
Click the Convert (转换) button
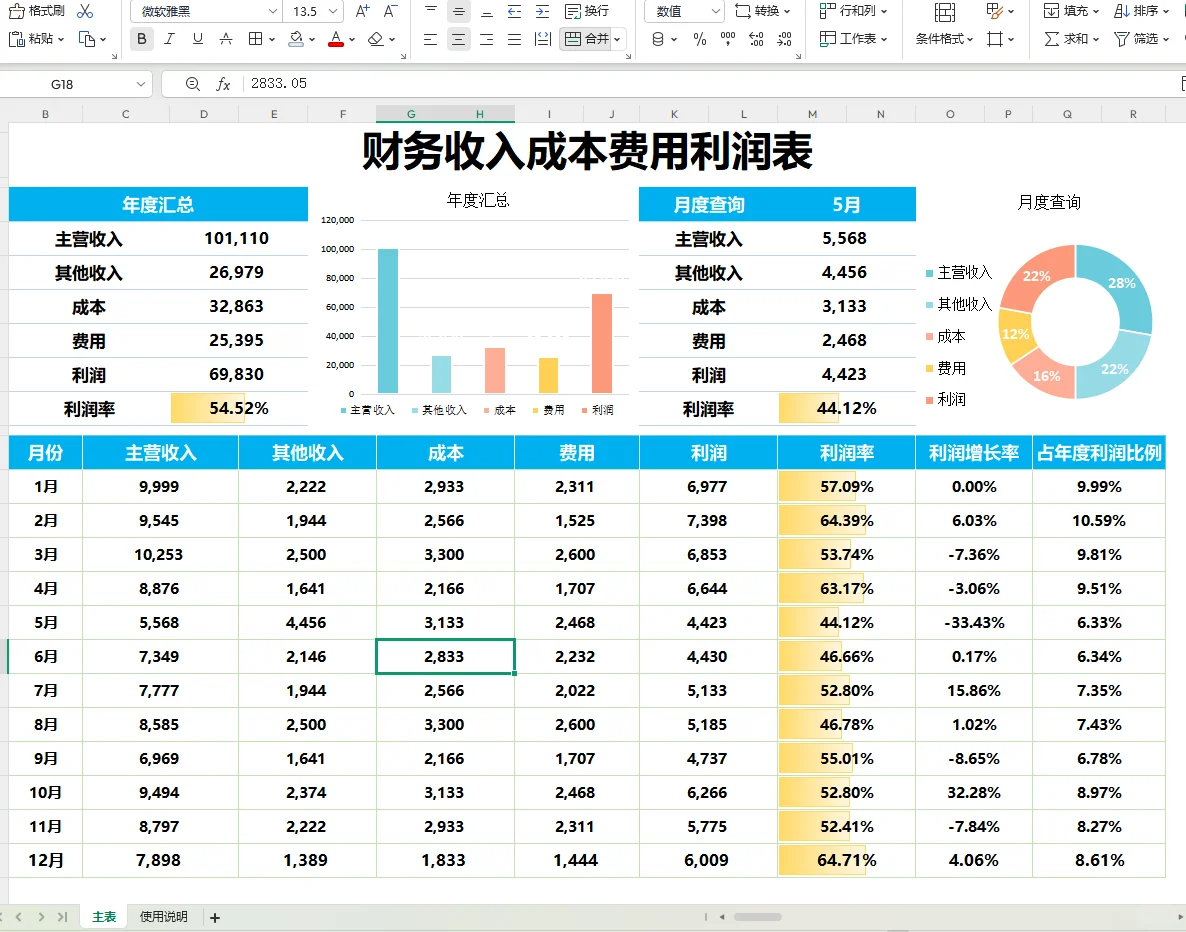(x=762, y=11)
